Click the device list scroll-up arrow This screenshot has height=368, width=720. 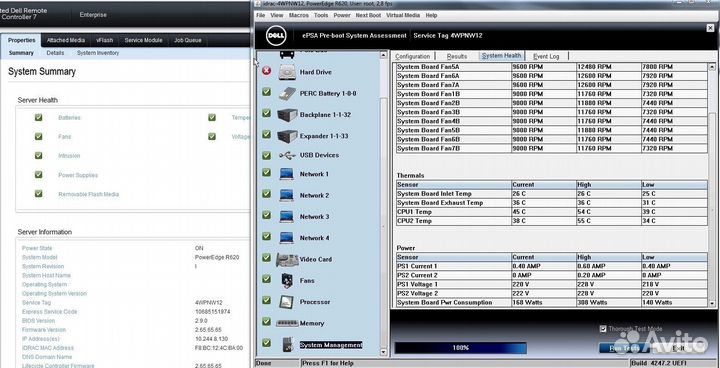coord(384,55)
